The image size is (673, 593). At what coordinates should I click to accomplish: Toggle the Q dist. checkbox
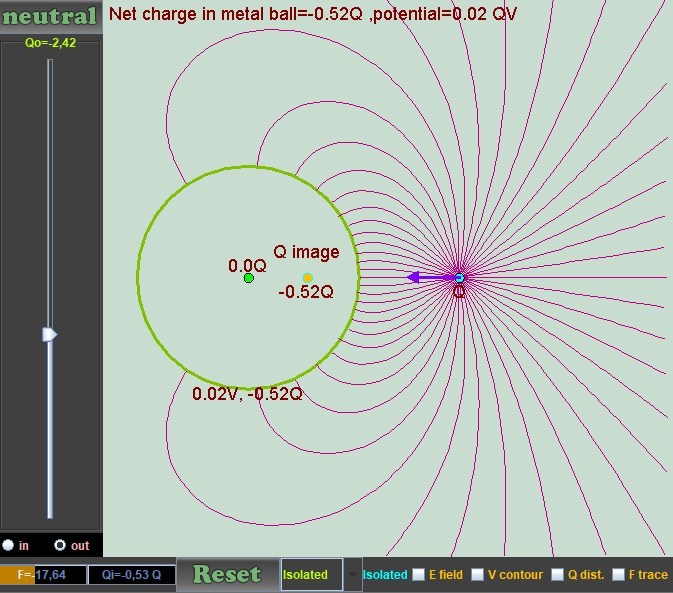(557, 575)
